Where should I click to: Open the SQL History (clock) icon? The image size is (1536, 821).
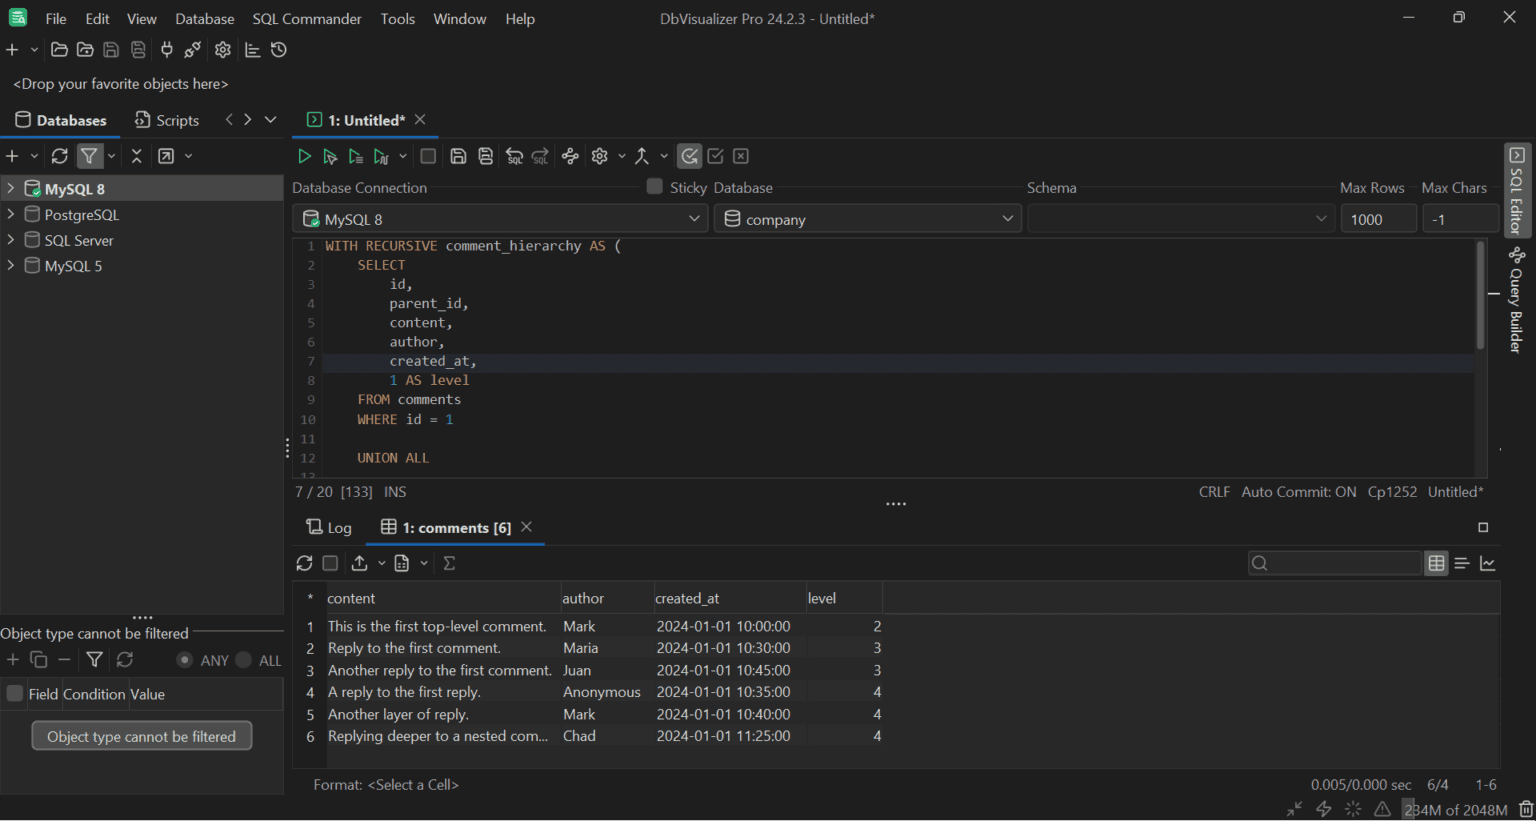[278, 49]
